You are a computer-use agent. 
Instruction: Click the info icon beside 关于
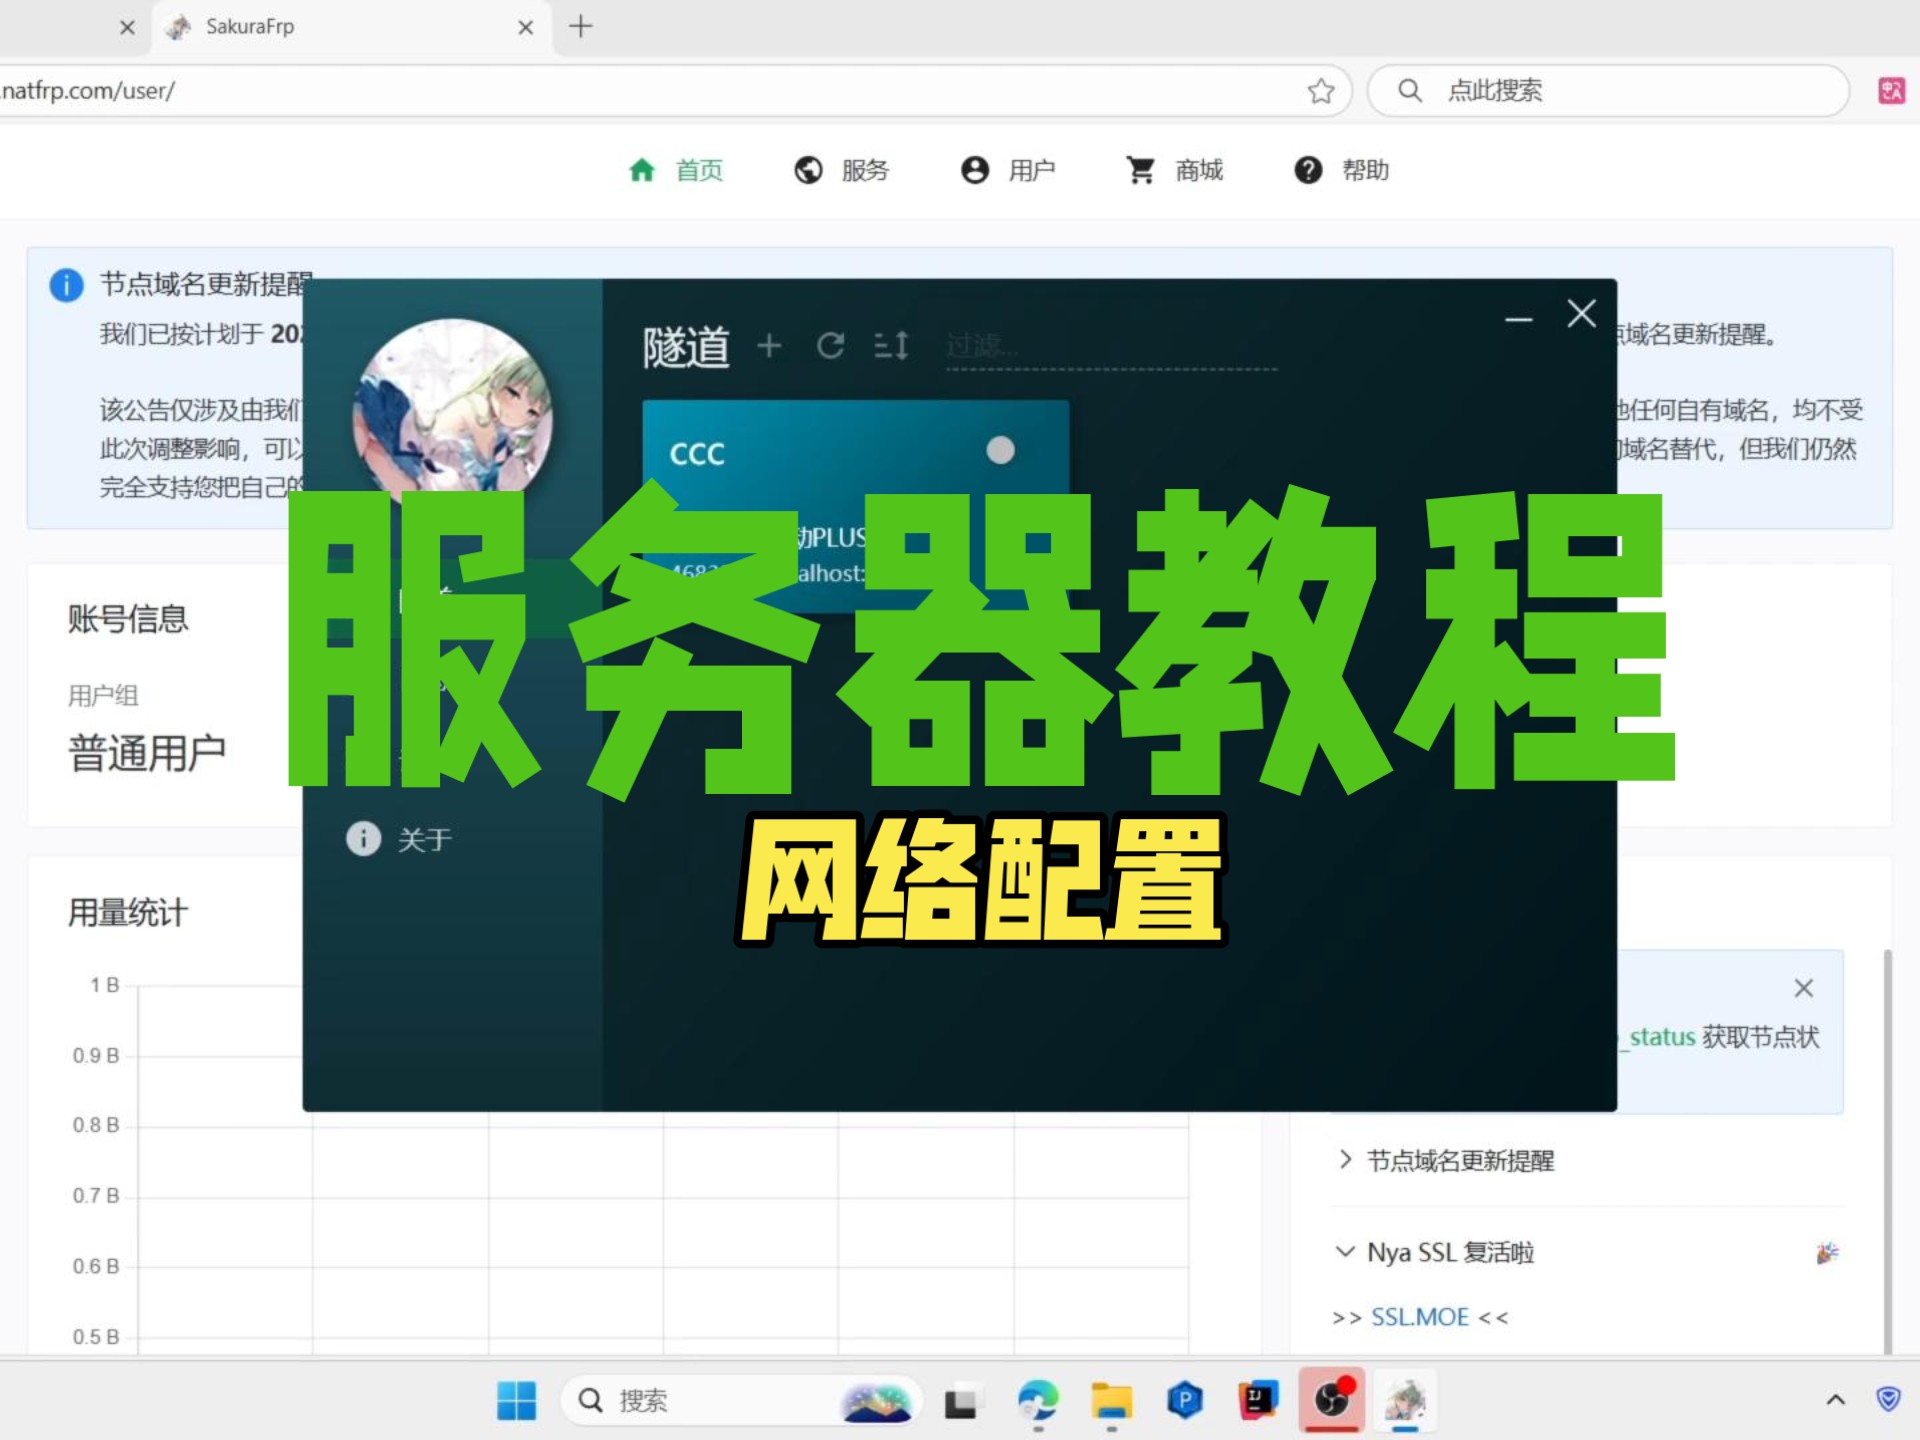(364, 838)
